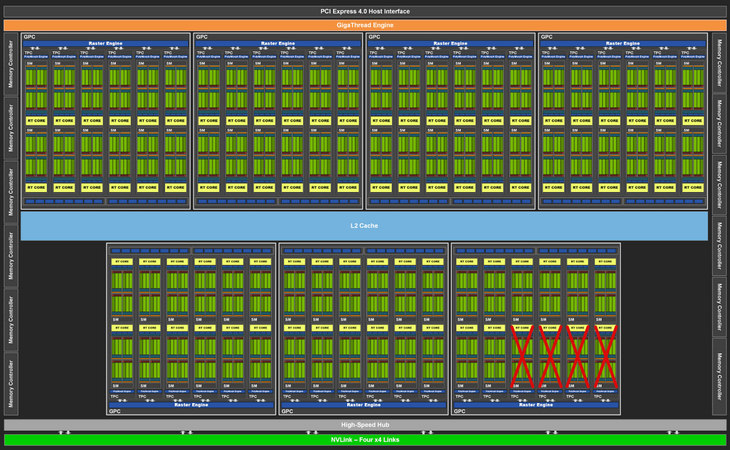Click the topmost Memory Controller on the right side

[x=719, y=62]
